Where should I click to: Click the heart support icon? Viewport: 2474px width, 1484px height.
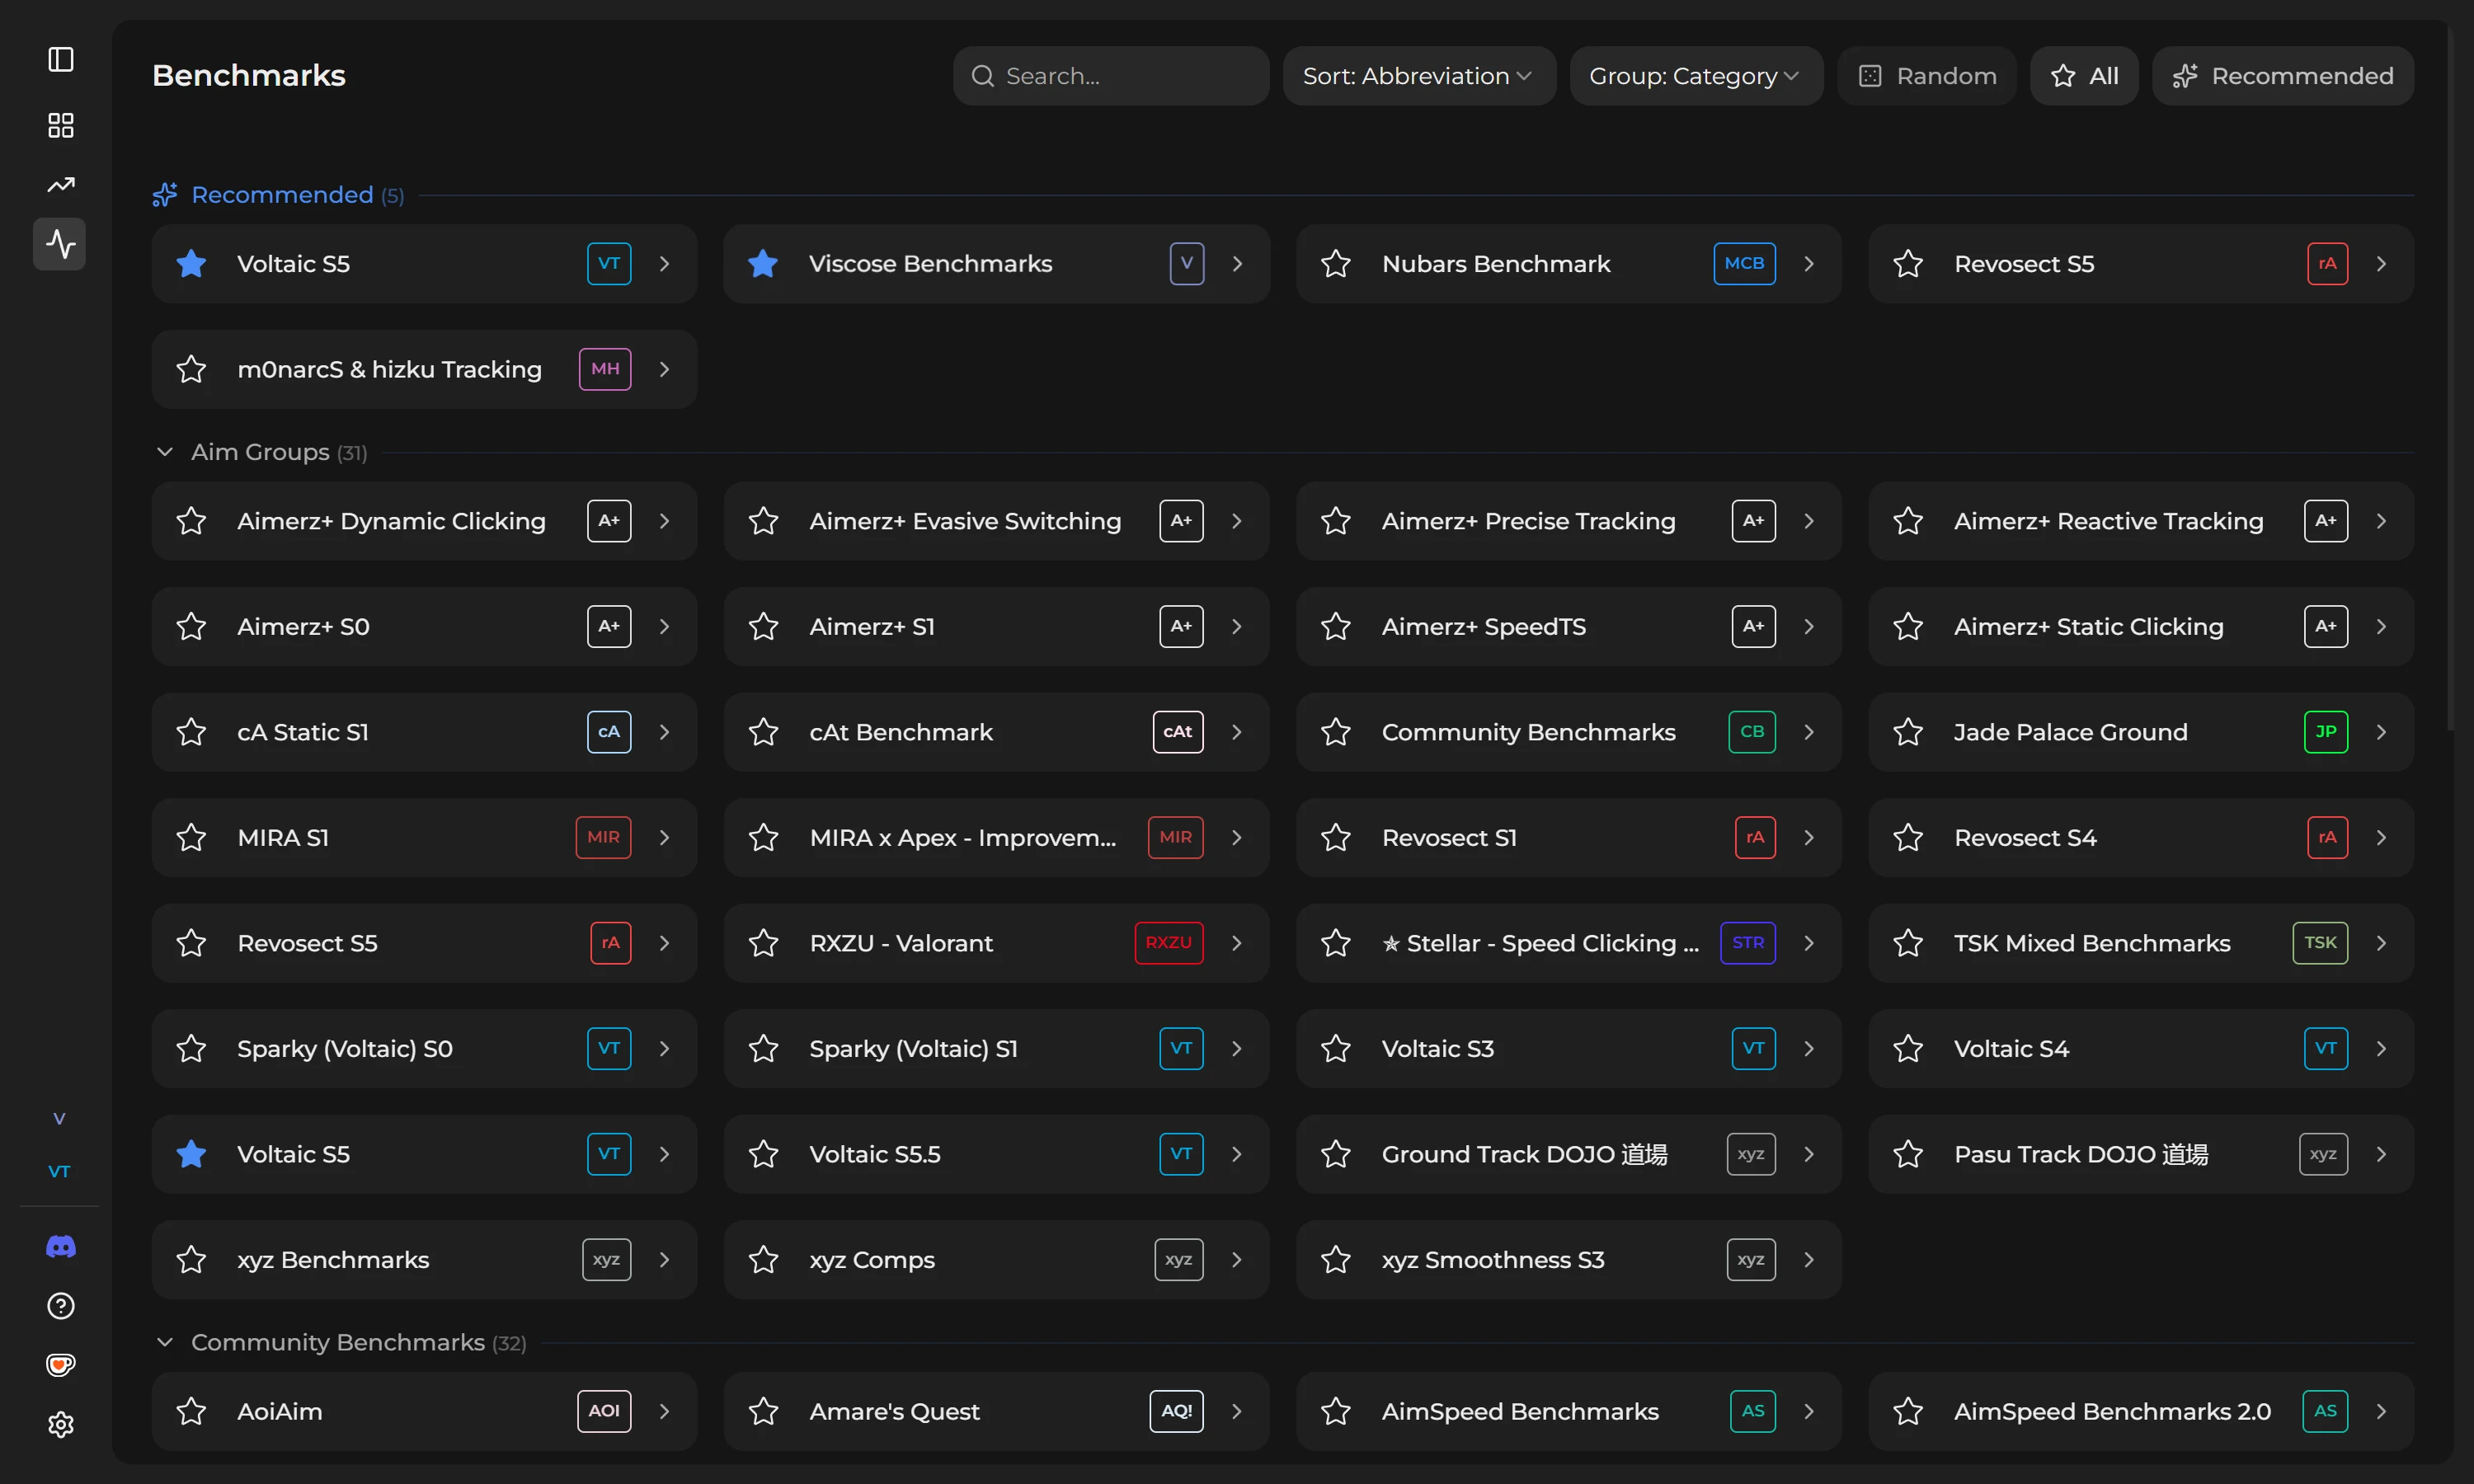tap(60, 1365)
